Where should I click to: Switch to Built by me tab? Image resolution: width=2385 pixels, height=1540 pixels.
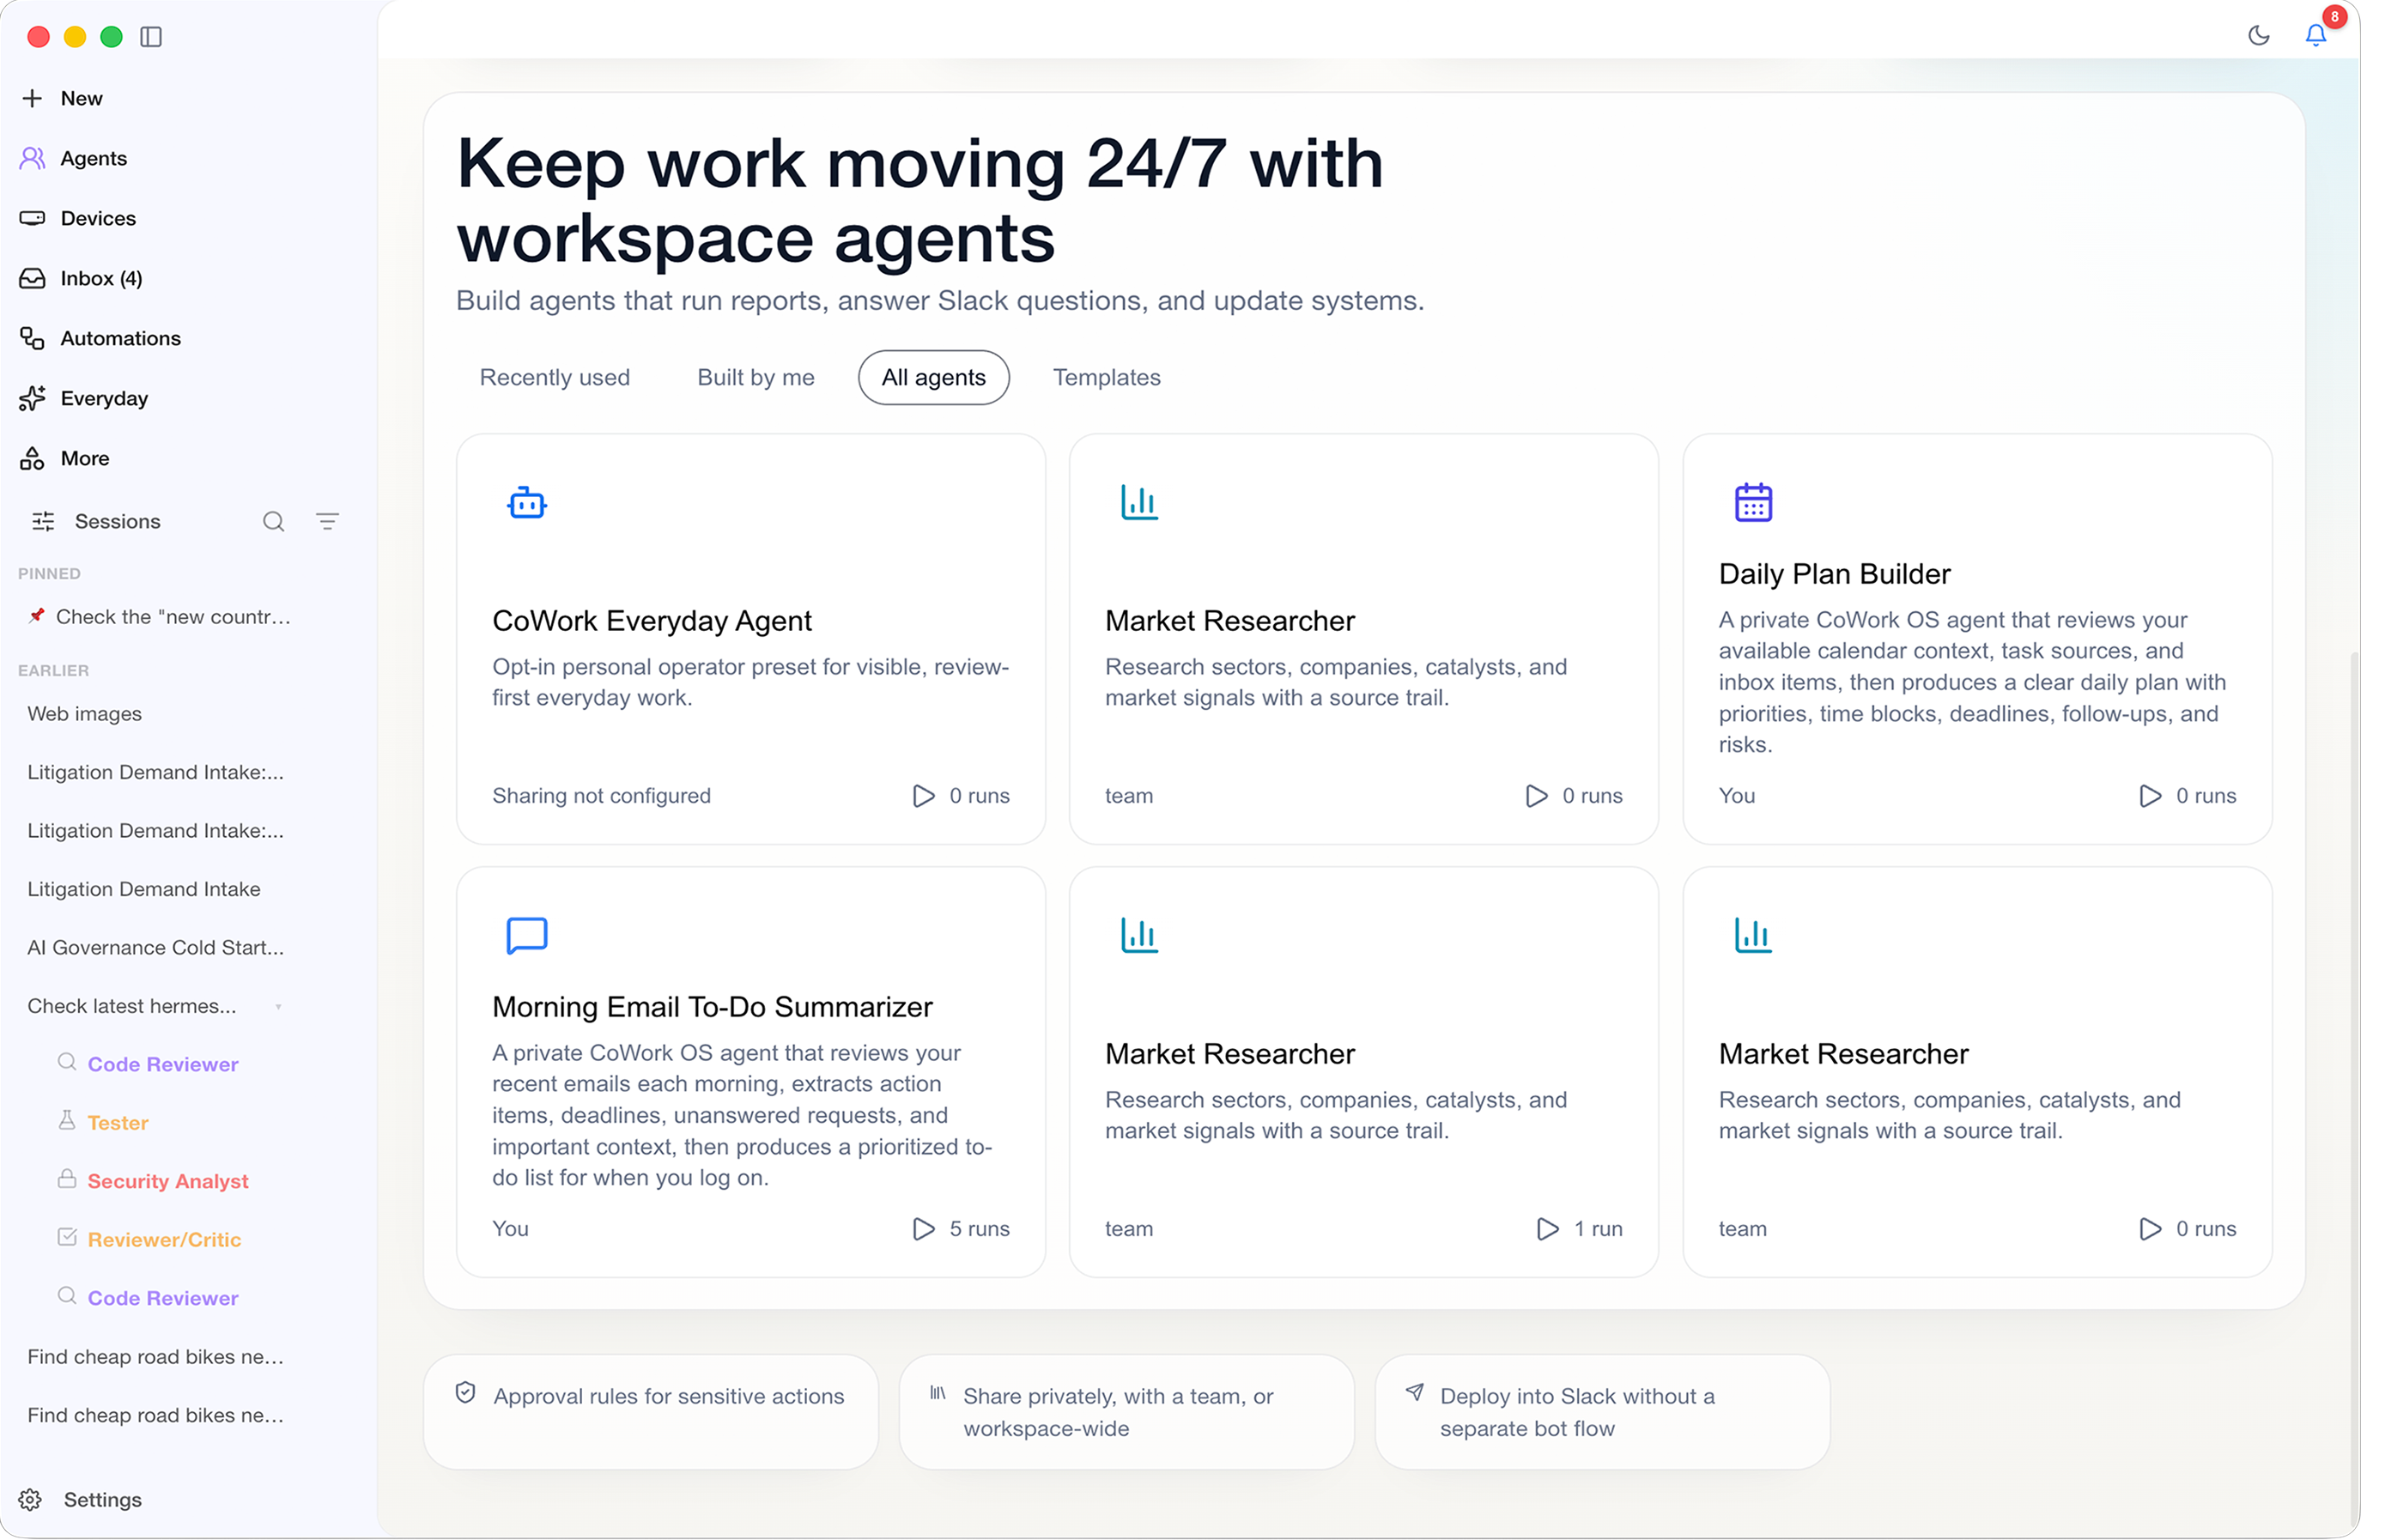756,377
